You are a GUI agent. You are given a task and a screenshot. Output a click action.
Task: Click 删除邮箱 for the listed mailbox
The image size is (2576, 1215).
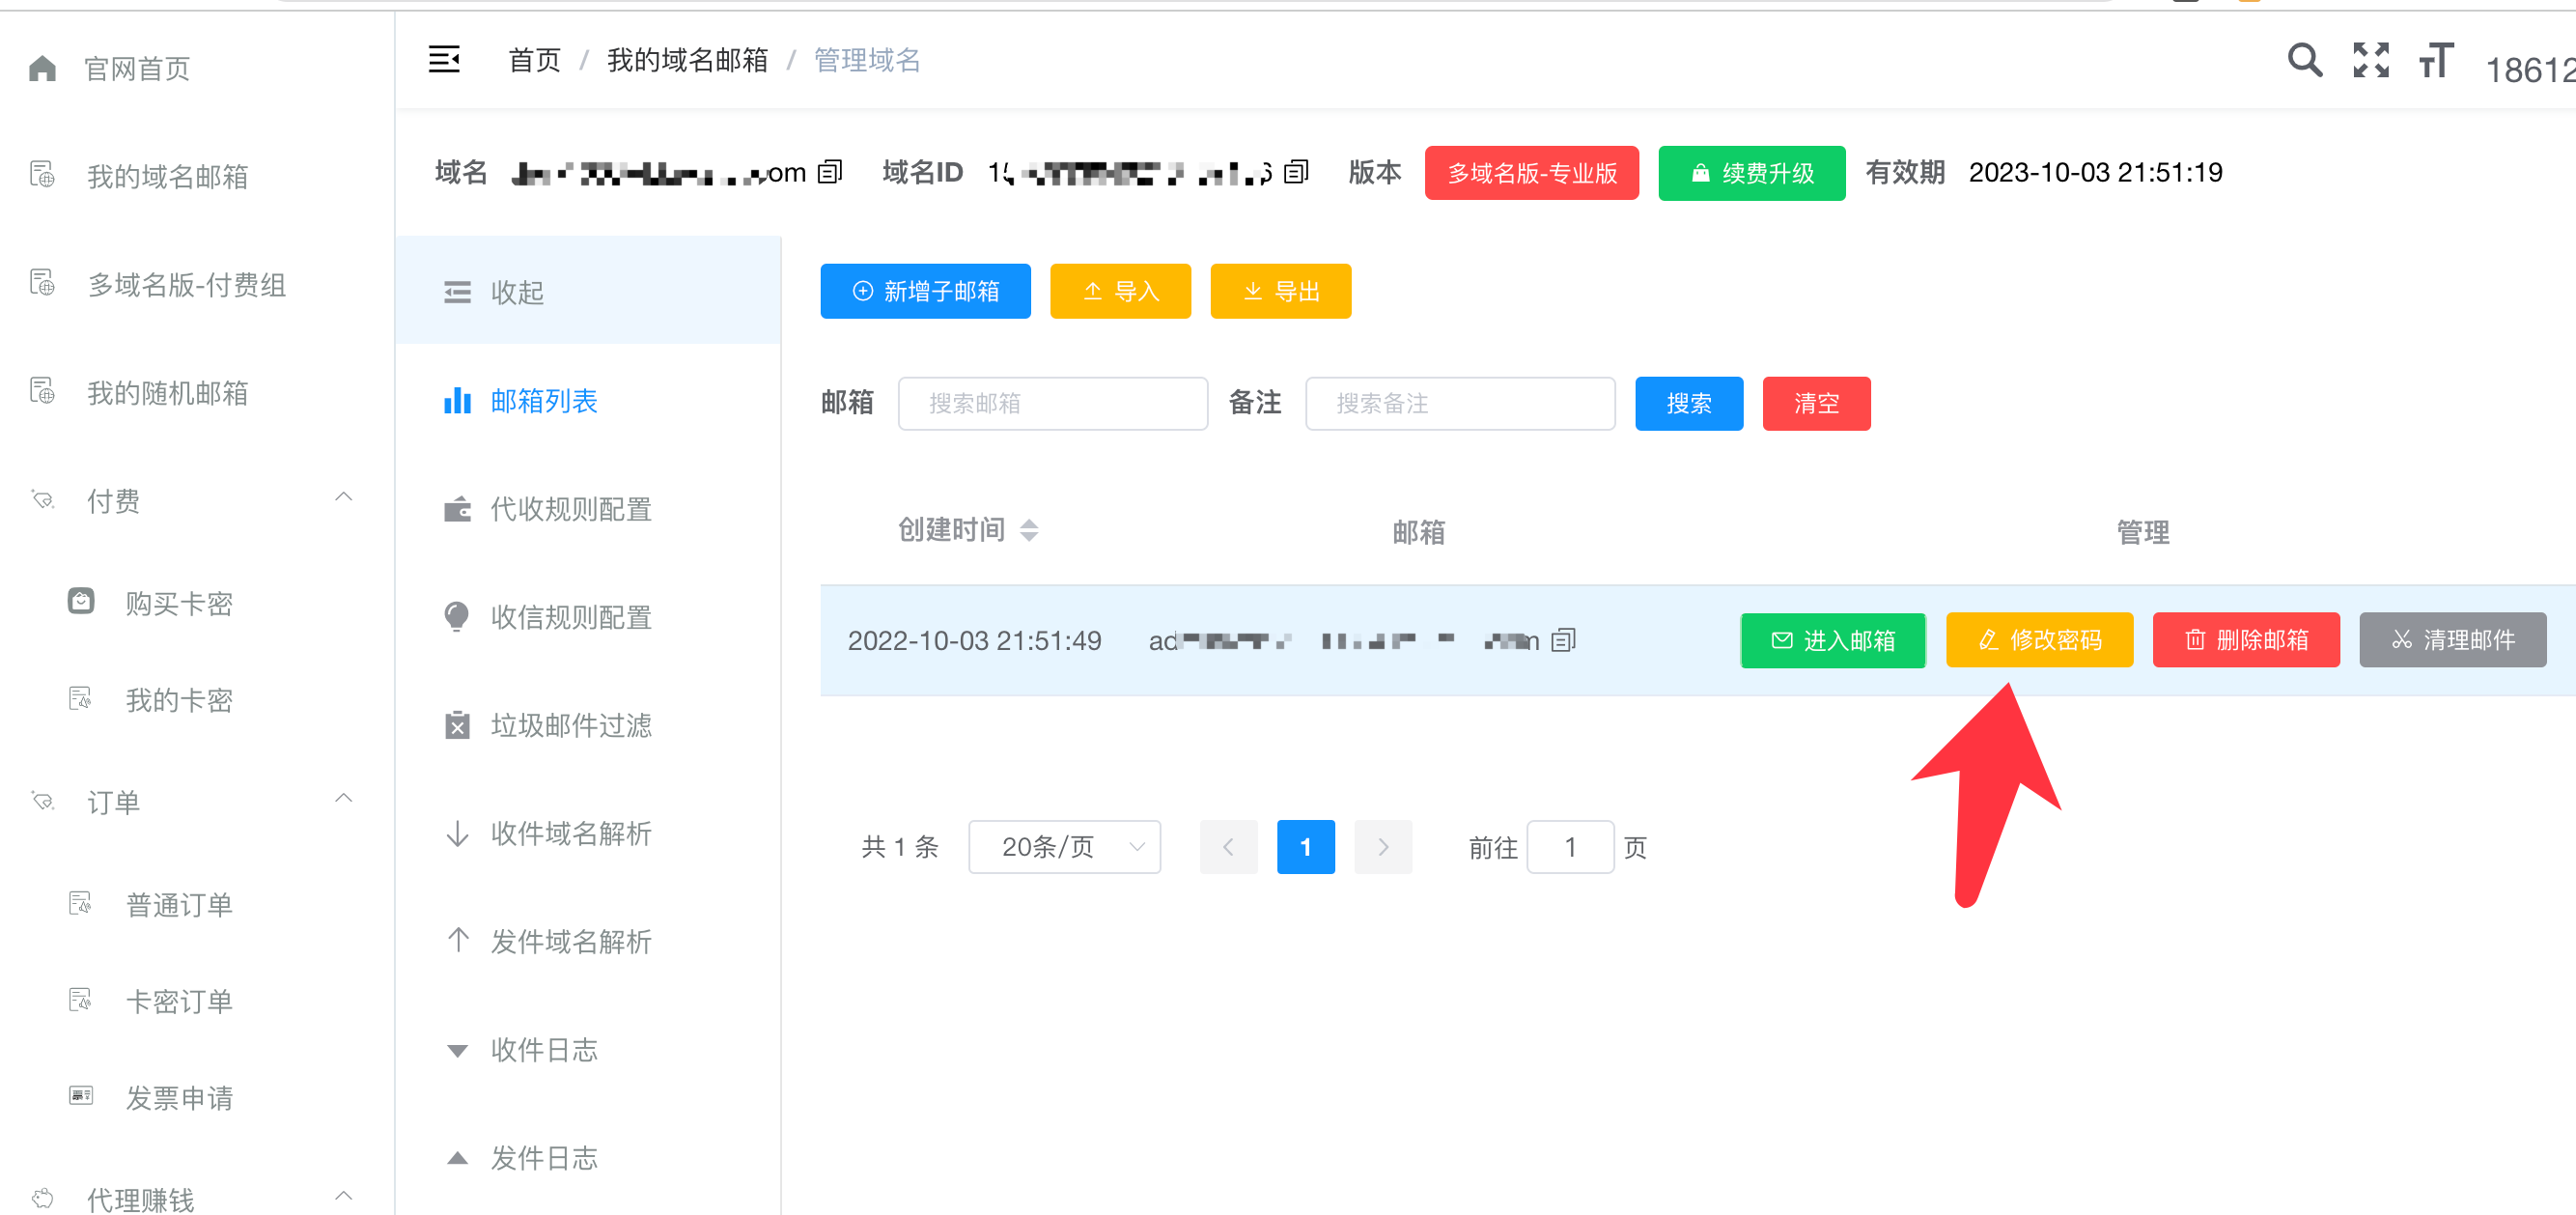[2246, 640]
